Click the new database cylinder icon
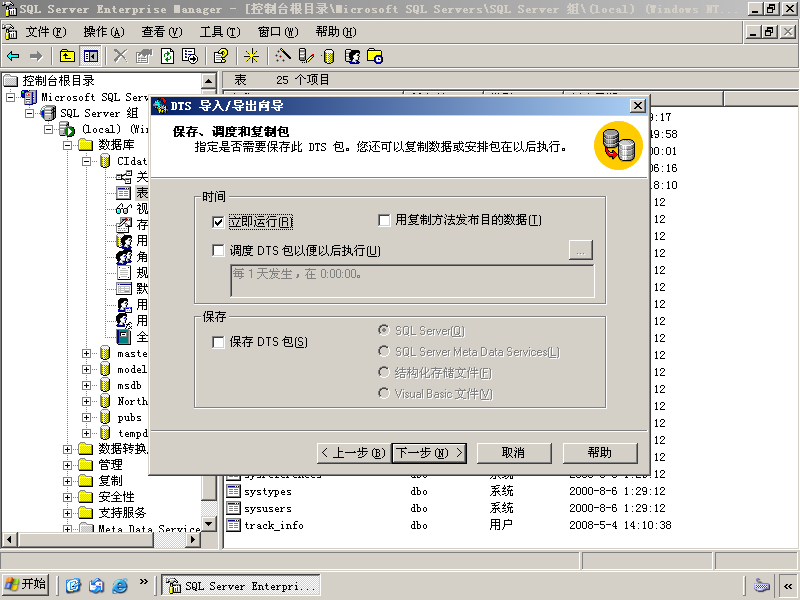 pos(329,56)
